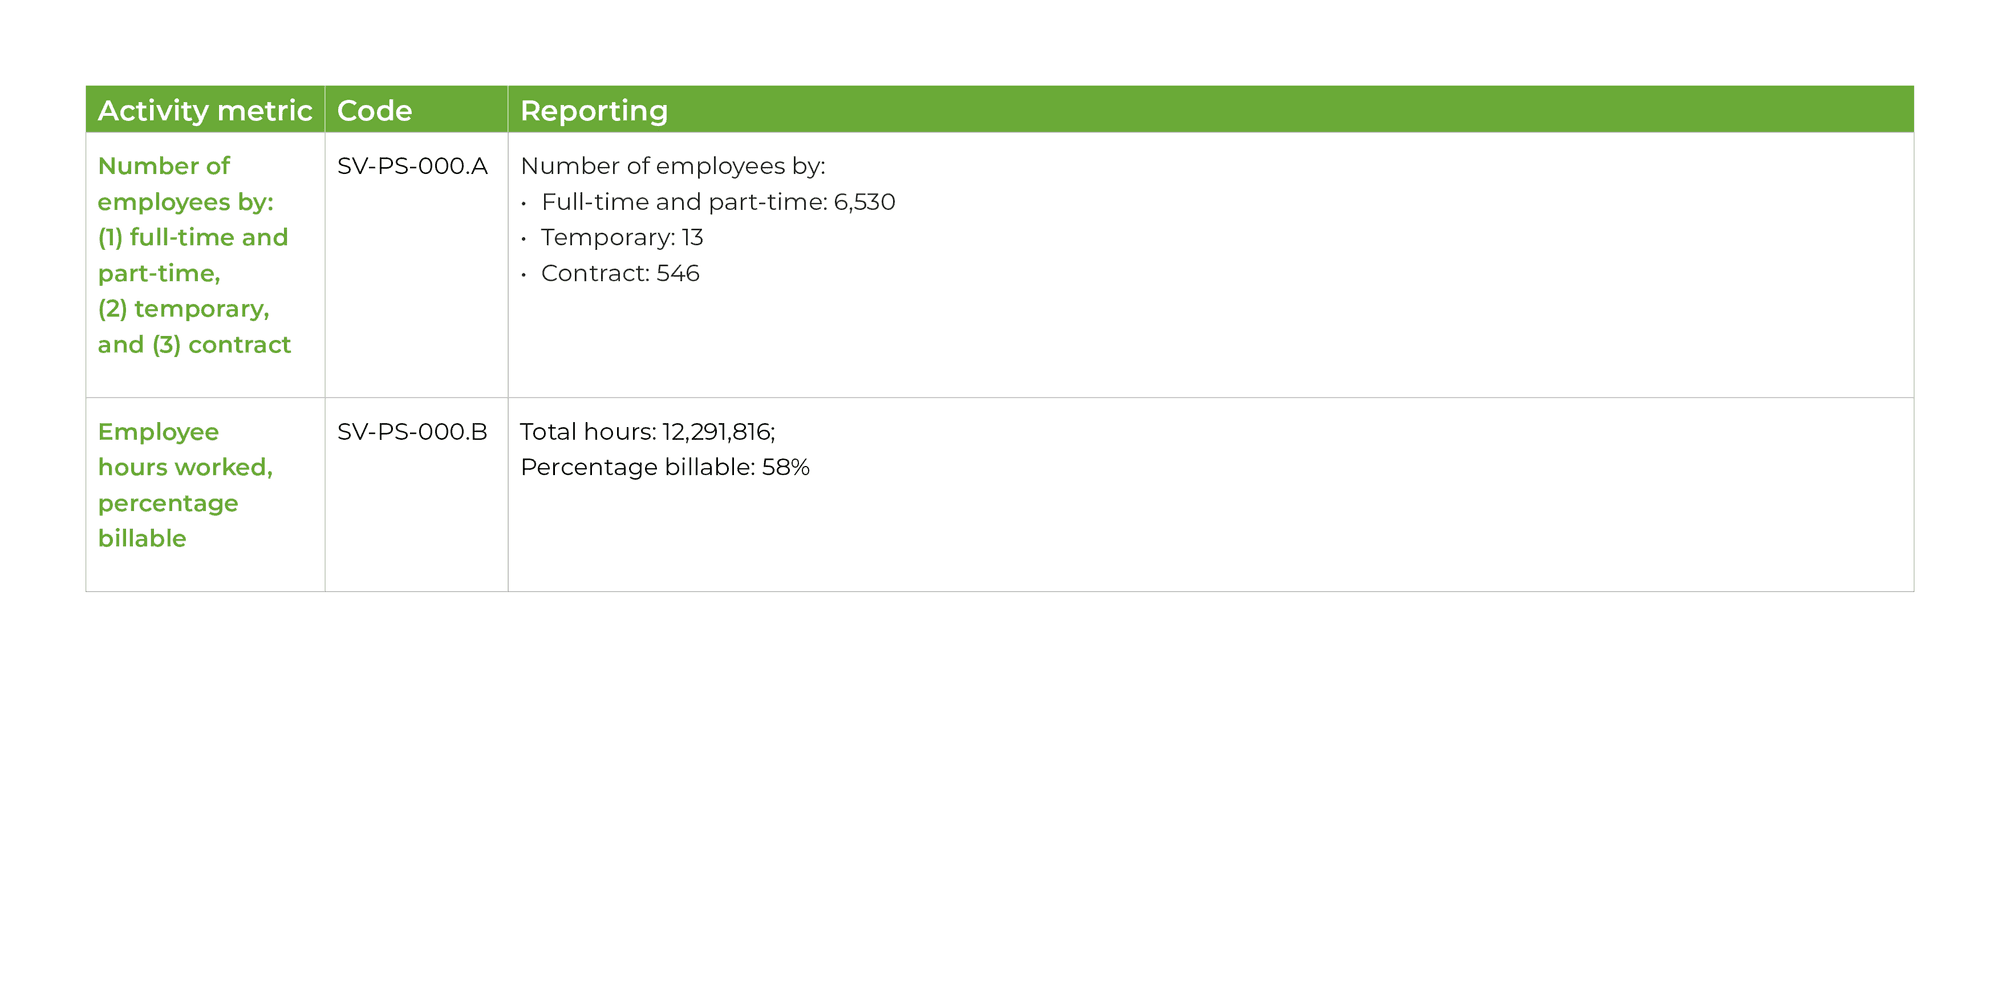Click the '(2) temporary,' label text
Screen dimensions: 1999x989
[x=184, y=309]
